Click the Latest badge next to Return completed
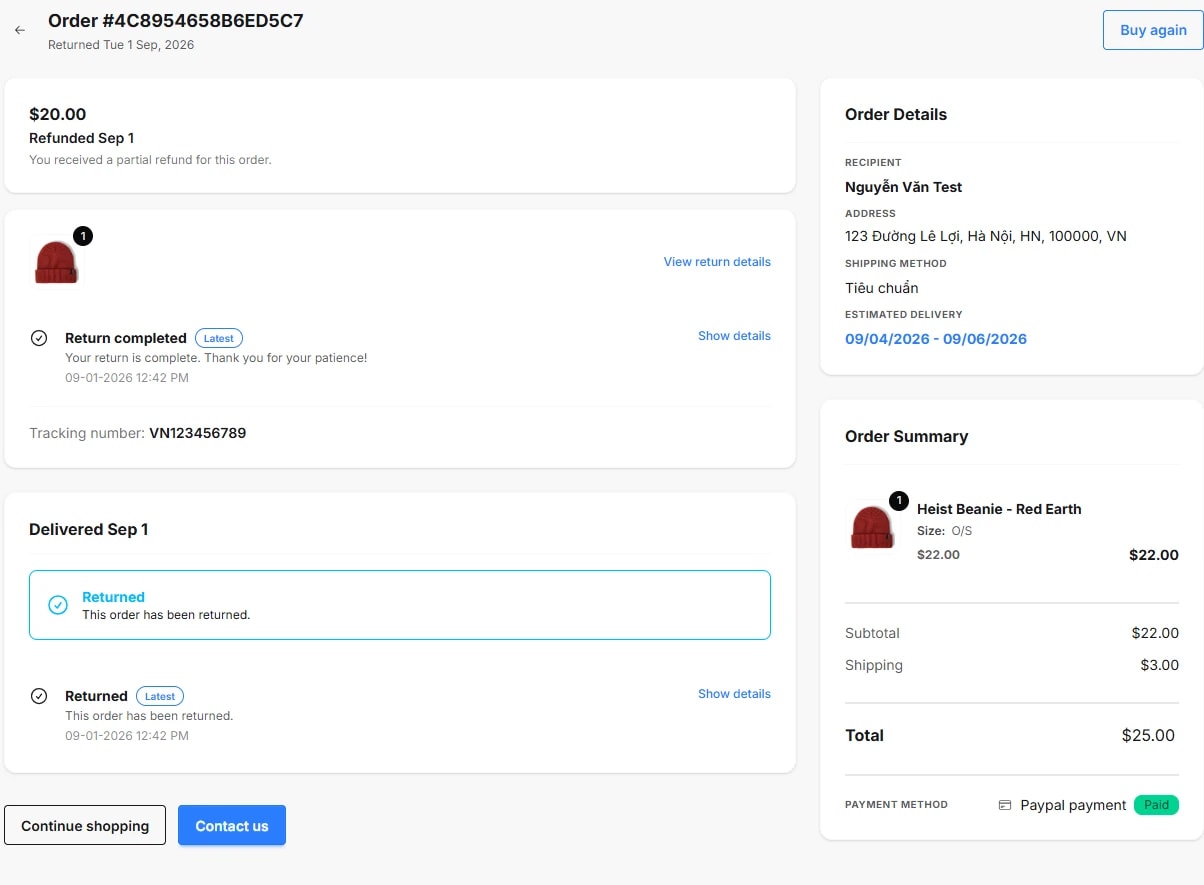Image resolution: width=1204 pixels, height=885 pixels. (219, 338)
